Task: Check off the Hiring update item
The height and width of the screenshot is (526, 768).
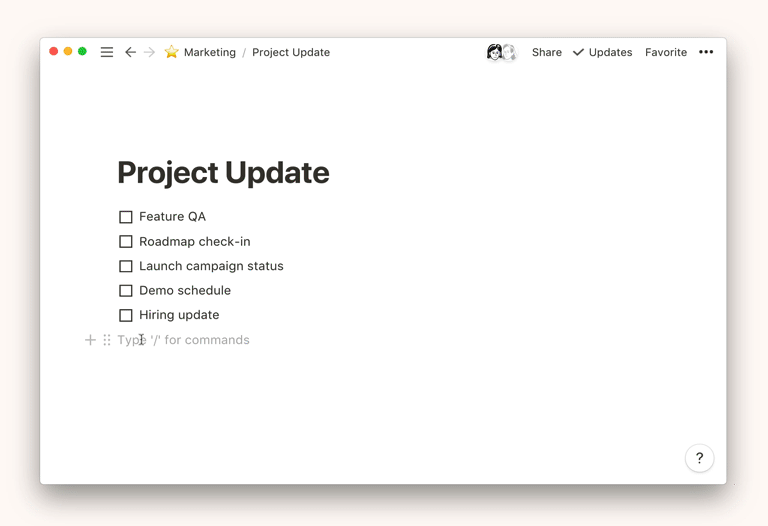Action: (126, 315)
